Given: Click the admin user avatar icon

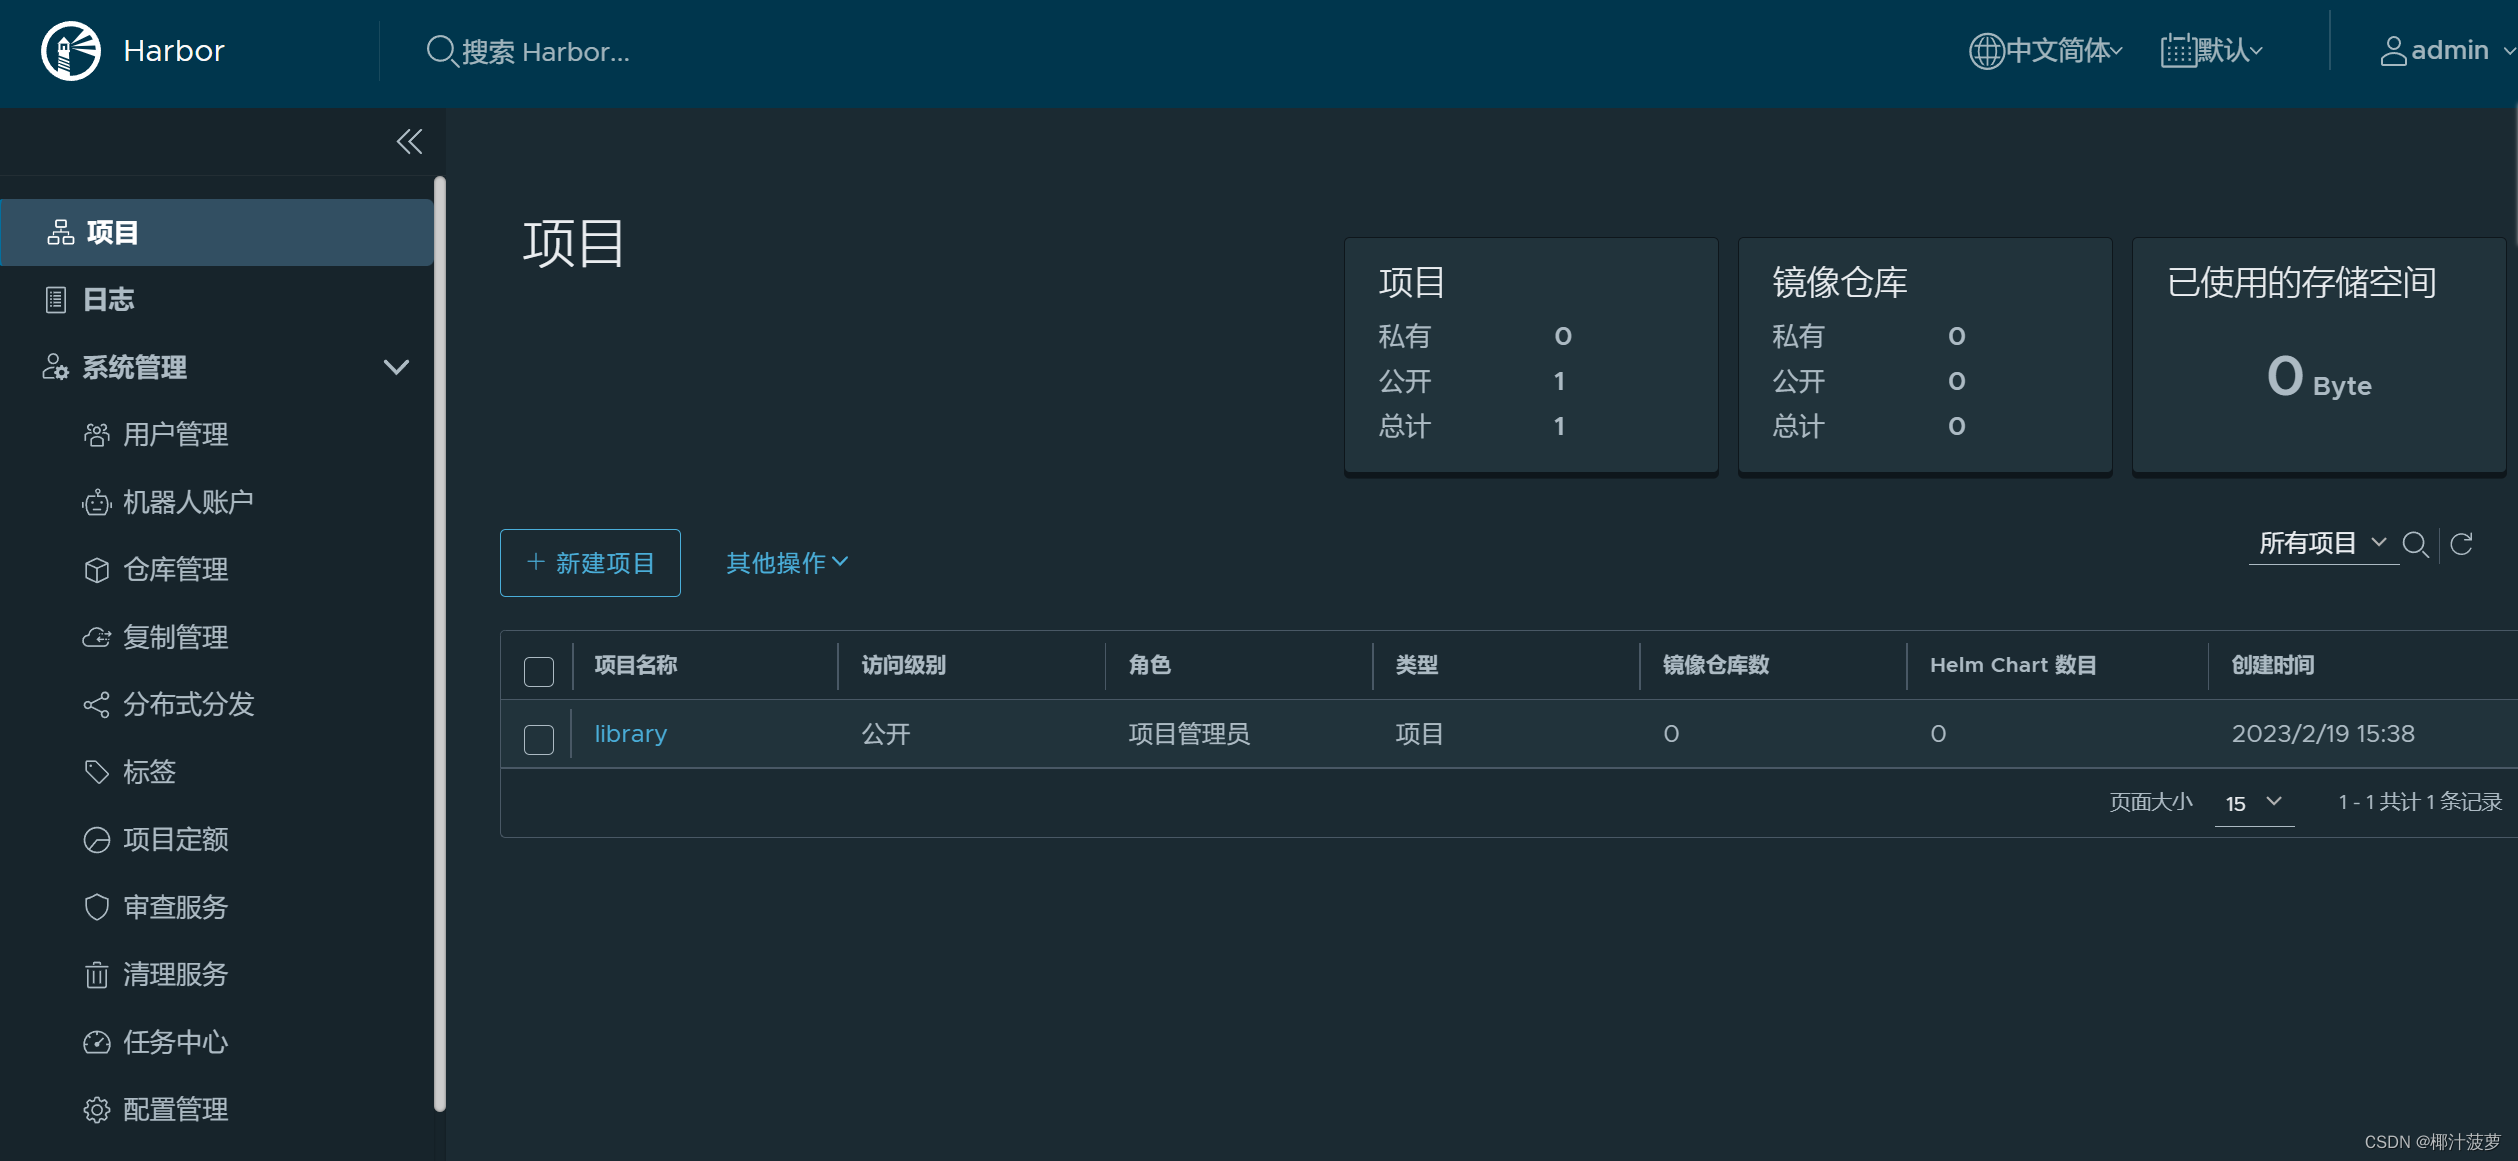Looking at the screenshot, I should pos(2393,51).
